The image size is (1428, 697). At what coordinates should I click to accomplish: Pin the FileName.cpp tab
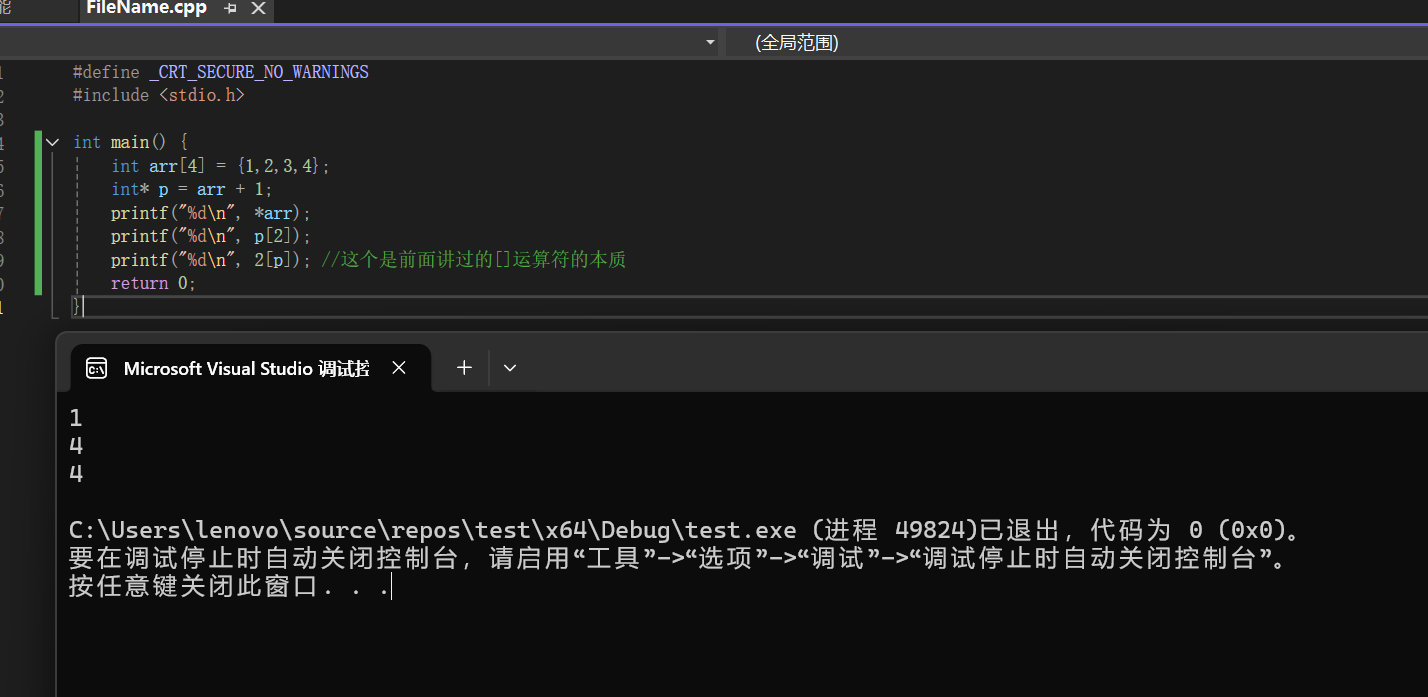(x=230, y=7)
